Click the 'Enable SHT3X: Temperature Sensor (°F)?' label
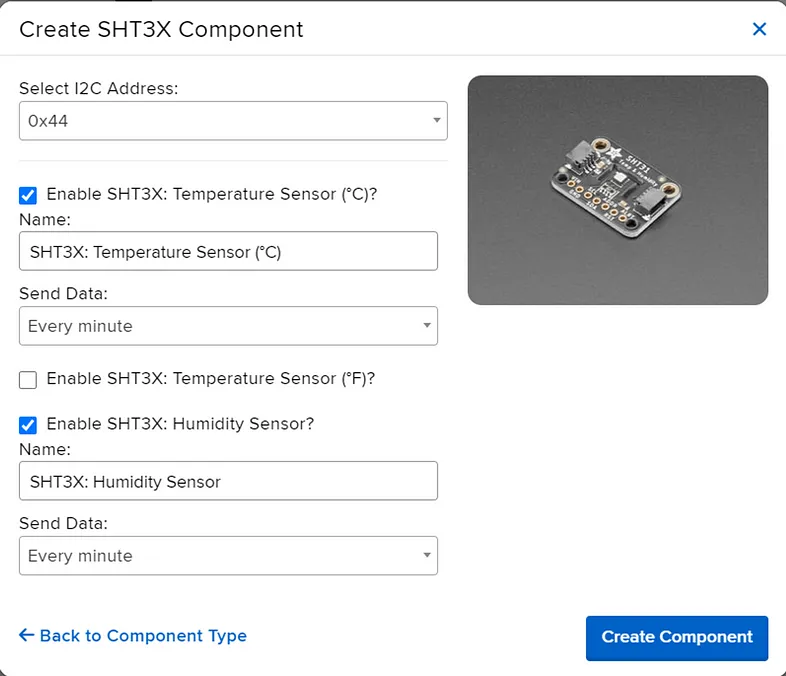Viewport: 786px width, 676px height. click(211, 378)
